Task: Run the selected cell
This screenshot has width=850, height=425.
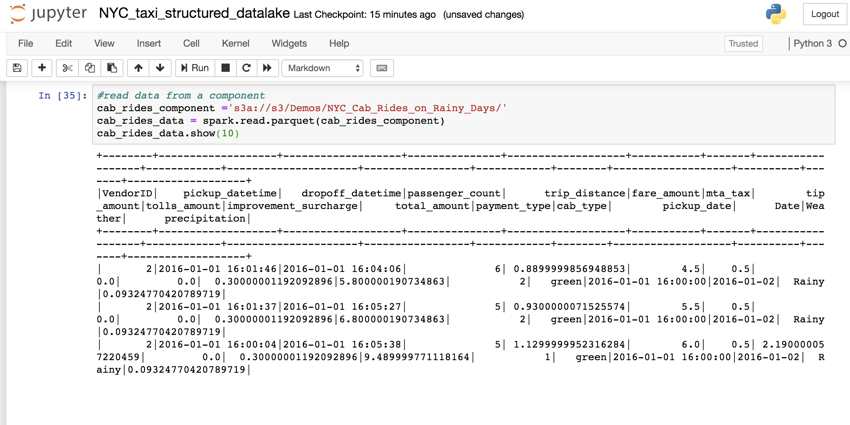Action: coord(195,68)
